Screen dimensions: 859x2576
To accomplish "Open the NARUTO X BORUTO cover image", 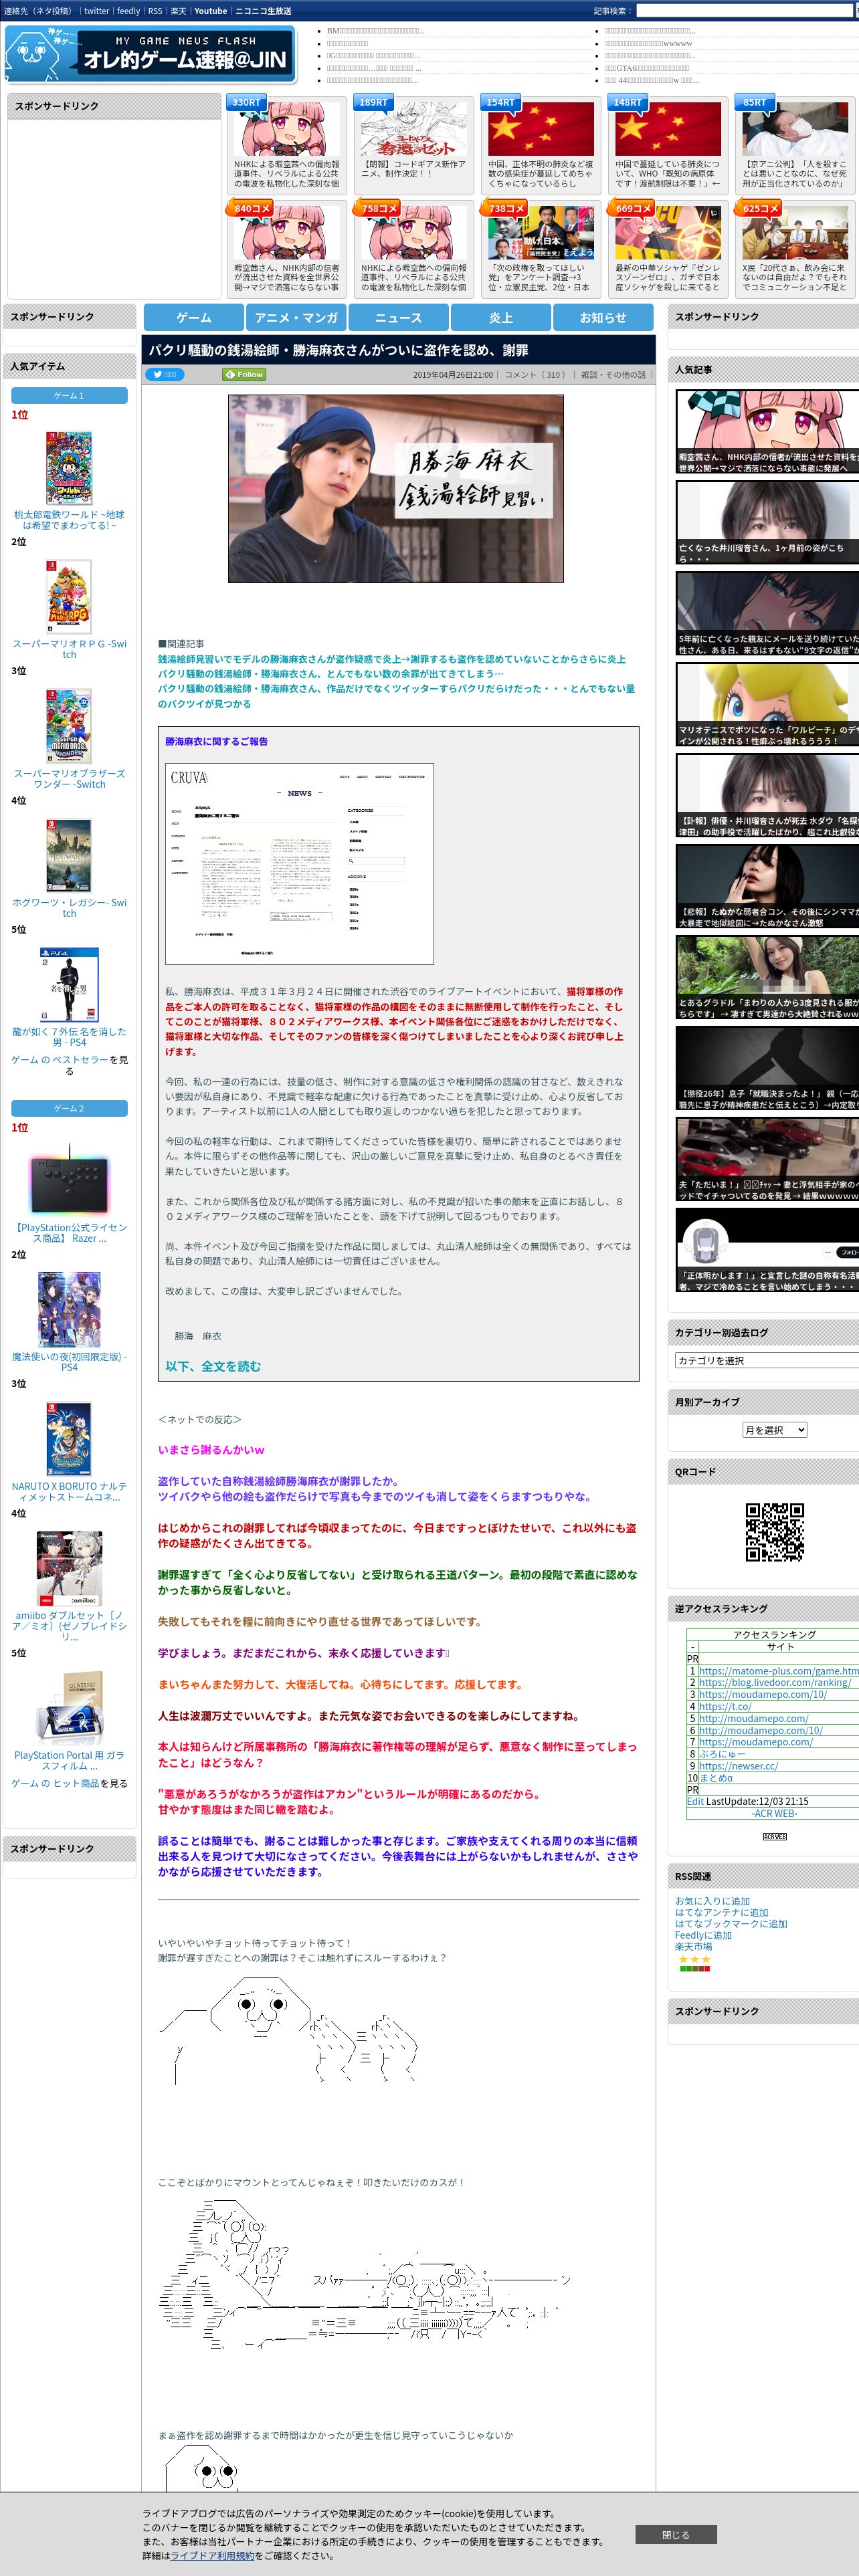I will coord(69,1438).
